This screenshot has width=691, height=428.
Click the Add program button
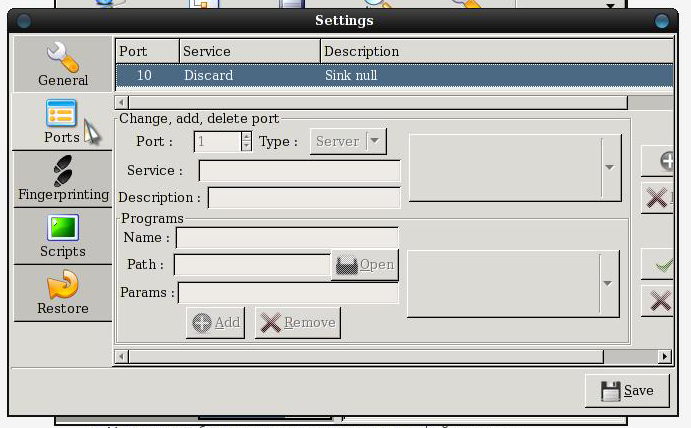215,323
